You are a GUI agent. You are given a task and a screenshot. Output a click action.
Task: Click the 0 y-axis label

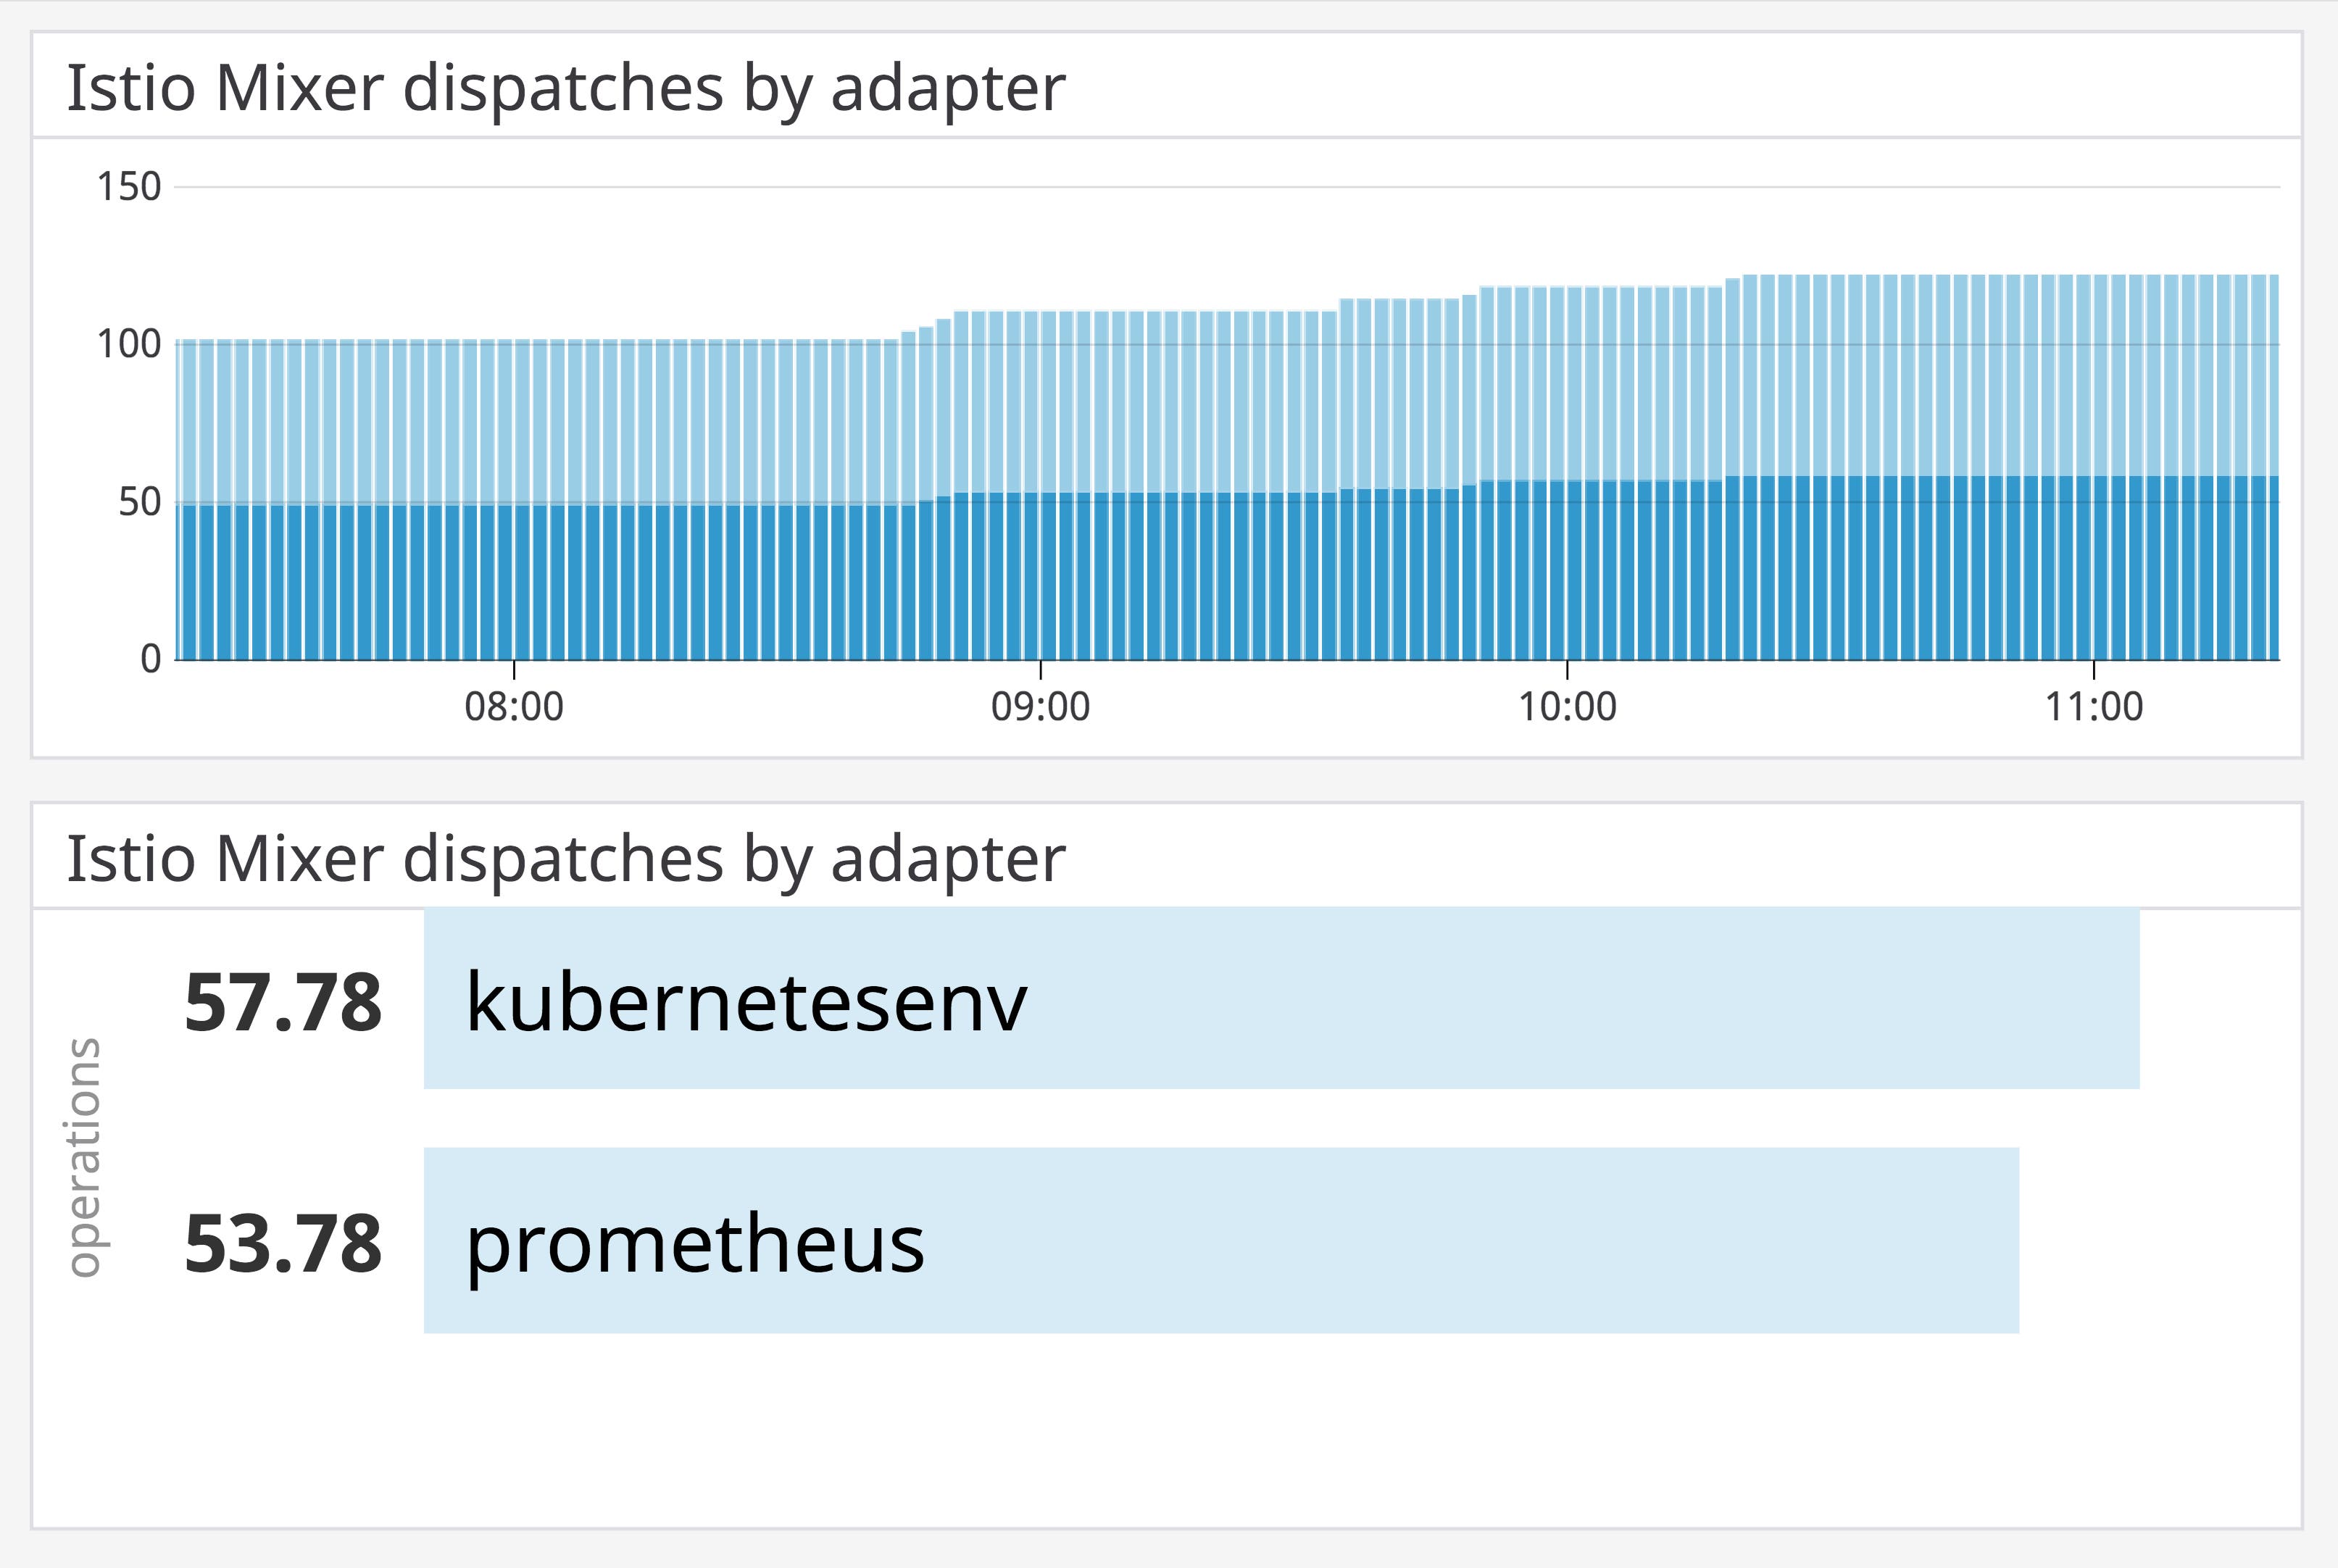coord(150,659)
